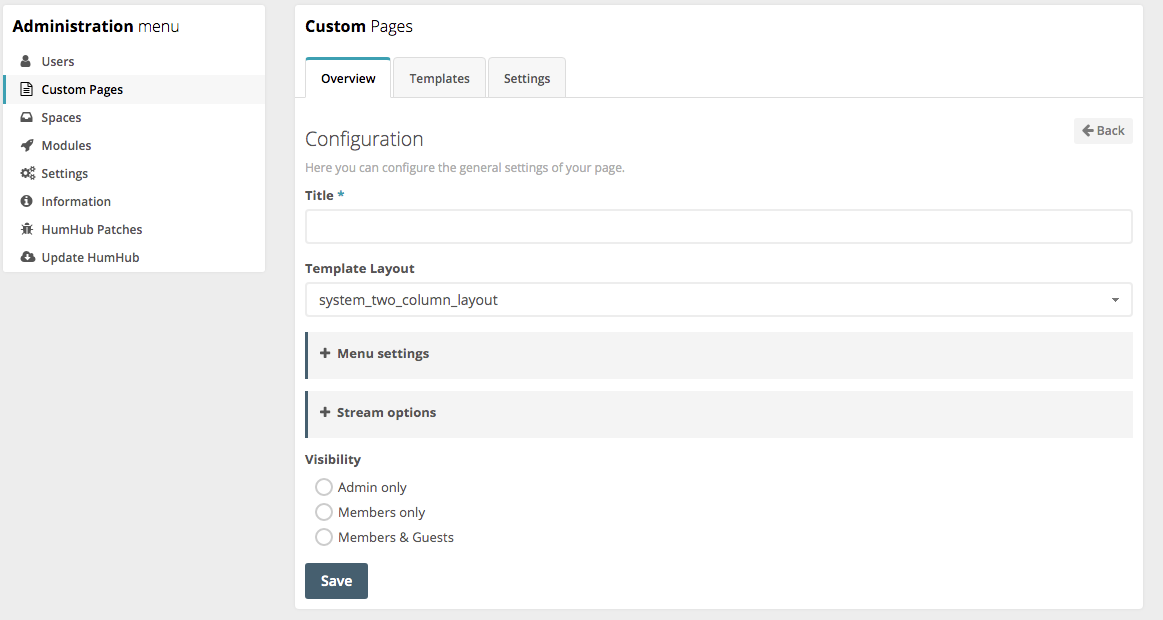Open Spaces via its sidebar icon
1163x620 pixels.
(x=27, y=117)
